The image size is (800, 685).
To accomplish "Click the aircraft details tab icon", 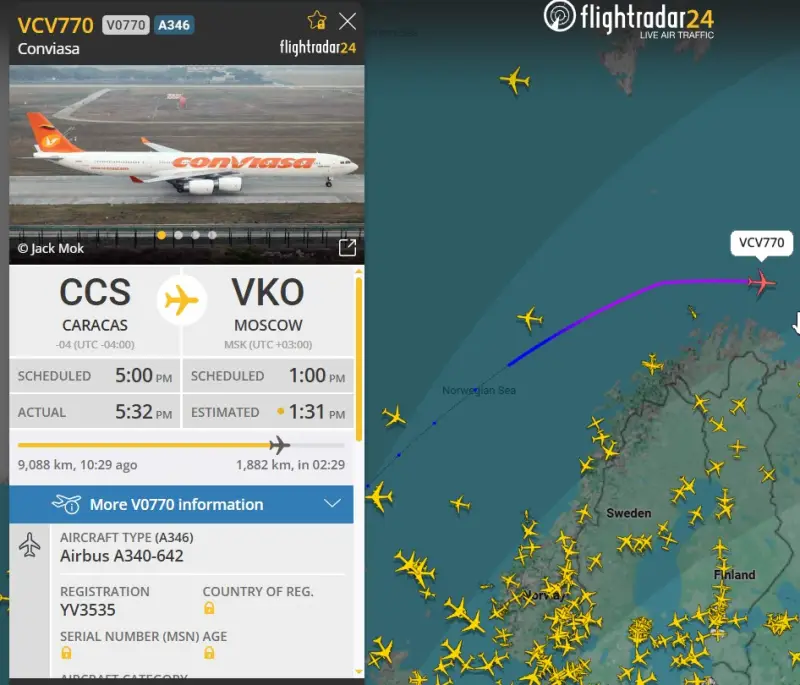I will click(30, 545).
